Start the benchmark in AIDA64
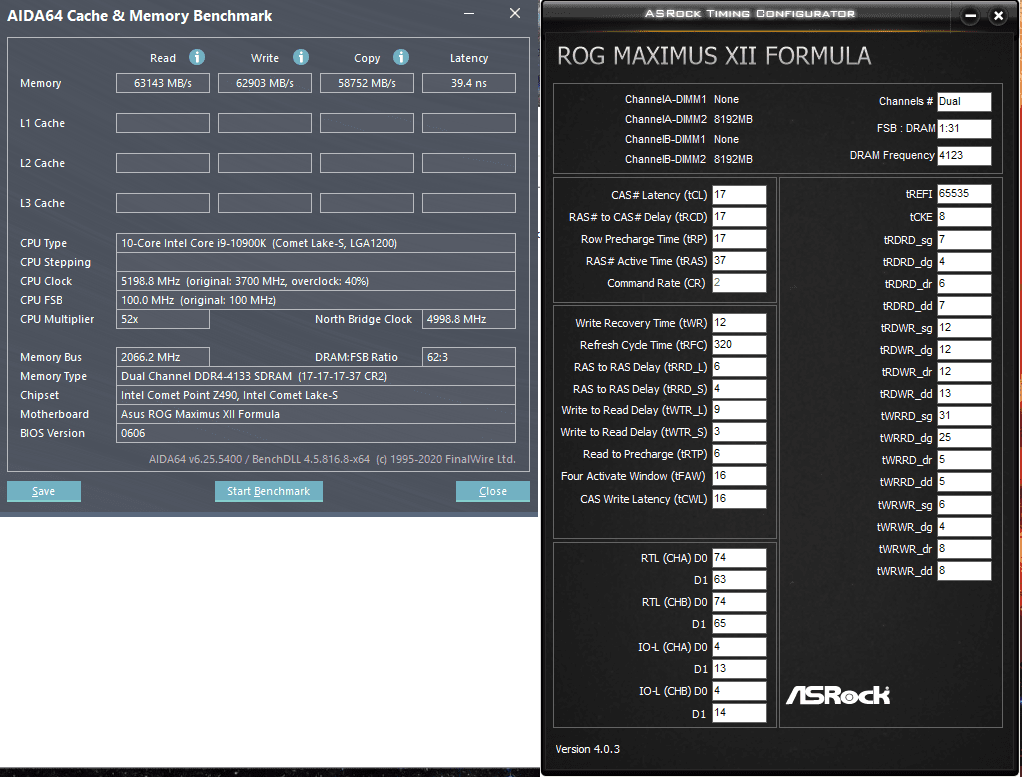Viewport: 1022px width, 777px height. (x=269, y=491)
